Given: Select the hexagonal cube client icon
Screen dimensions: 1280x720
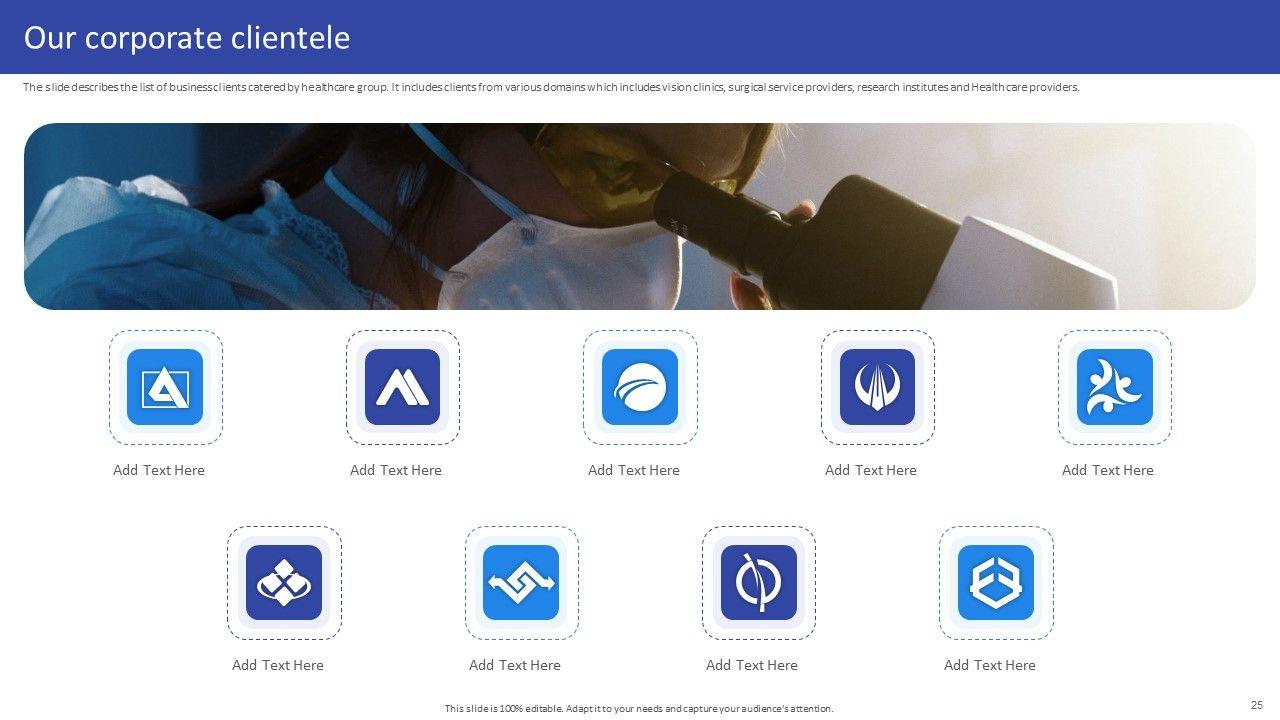Looking at the screenshot, I should pyautogui.click(x=995, y=583).
